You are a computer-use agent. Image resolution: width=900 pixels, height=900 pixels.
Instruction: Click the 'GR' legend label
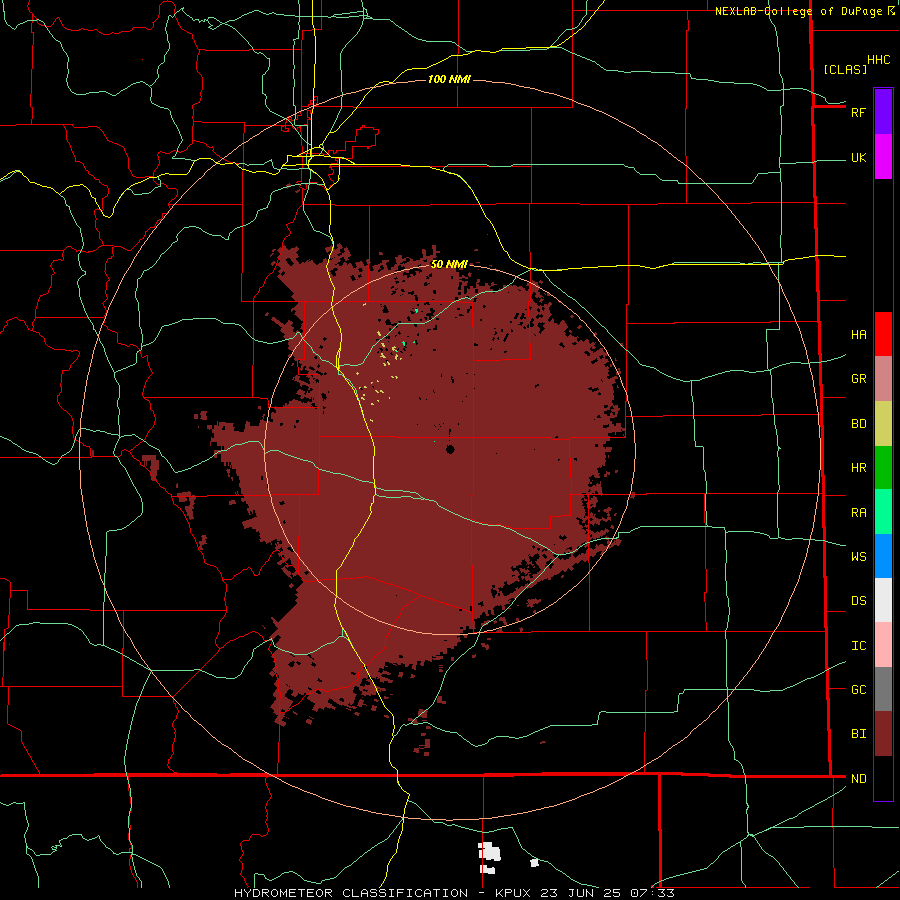(858, 379)
